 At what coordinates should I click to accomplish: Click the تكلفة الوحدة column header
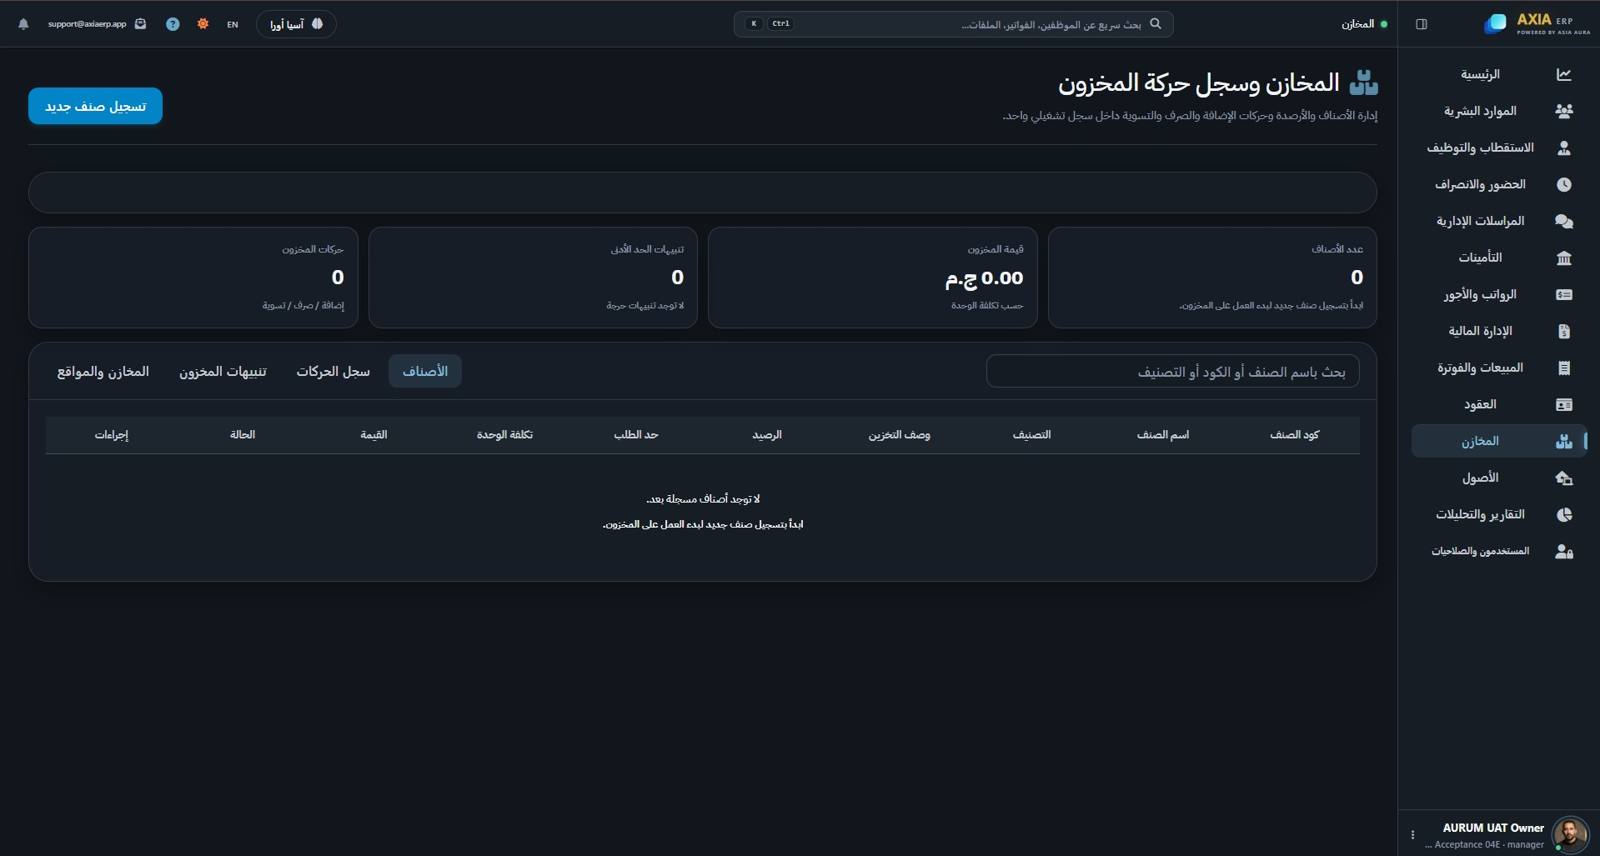click(x=505, y=435)
